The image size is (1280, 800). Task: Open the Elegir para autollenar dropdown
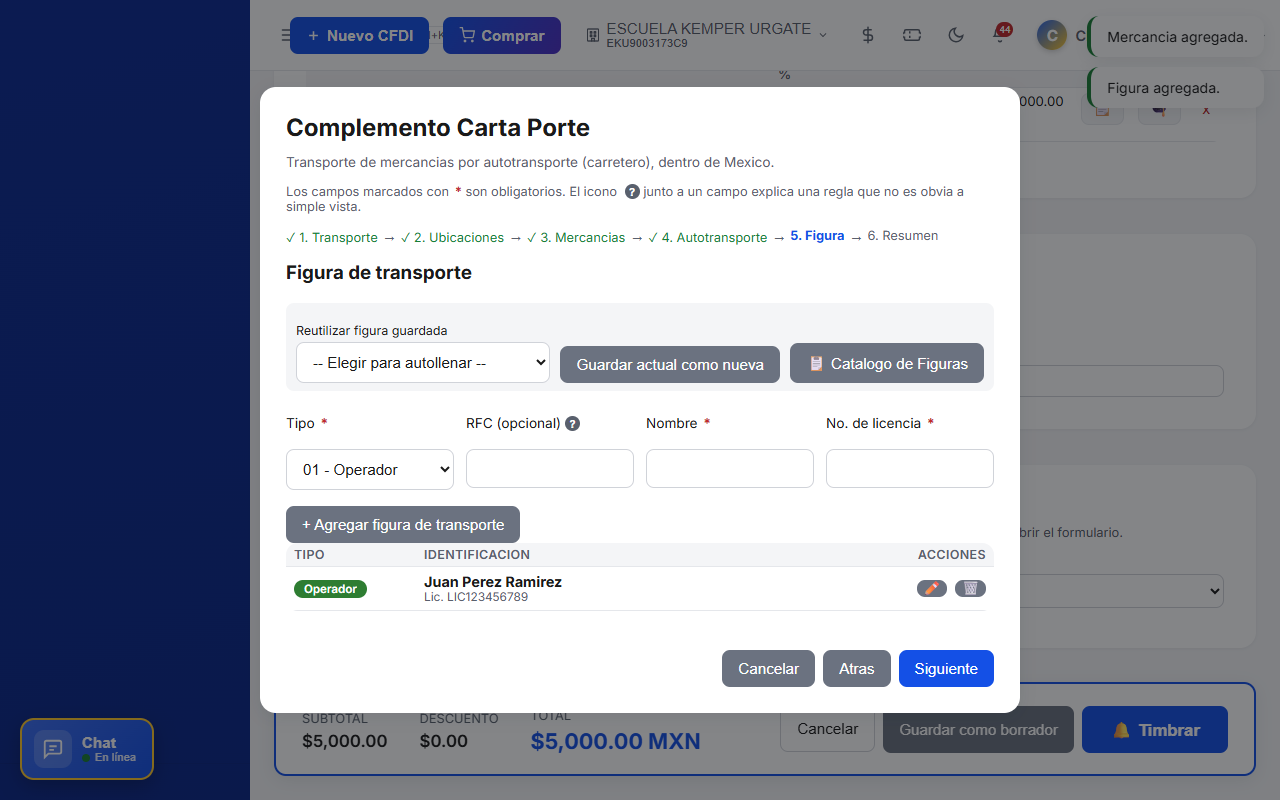tap(423, 363)
